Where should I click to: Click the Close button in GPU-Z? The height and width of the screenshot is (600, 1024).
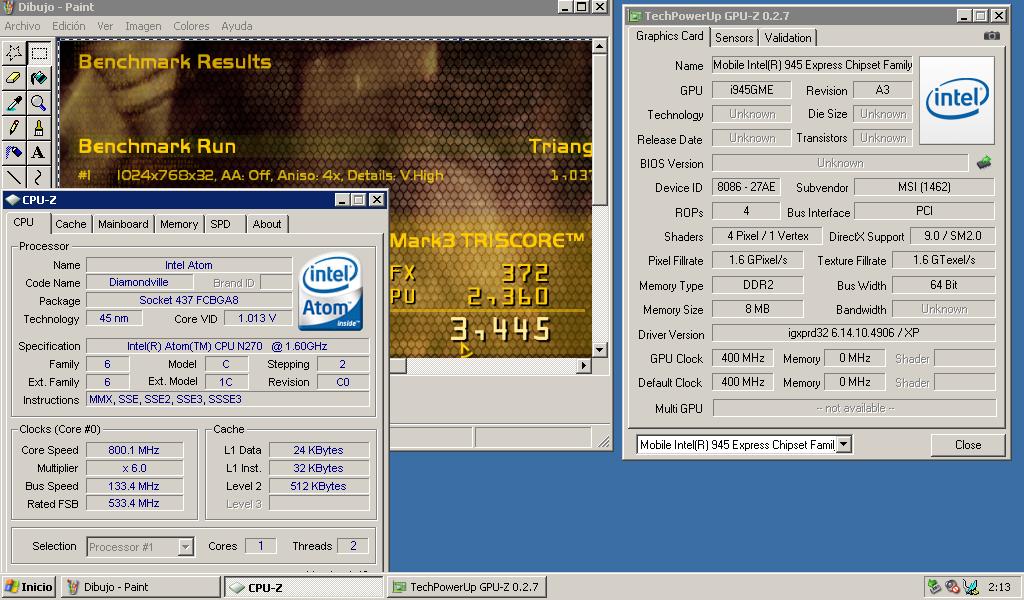coord(968,445)
